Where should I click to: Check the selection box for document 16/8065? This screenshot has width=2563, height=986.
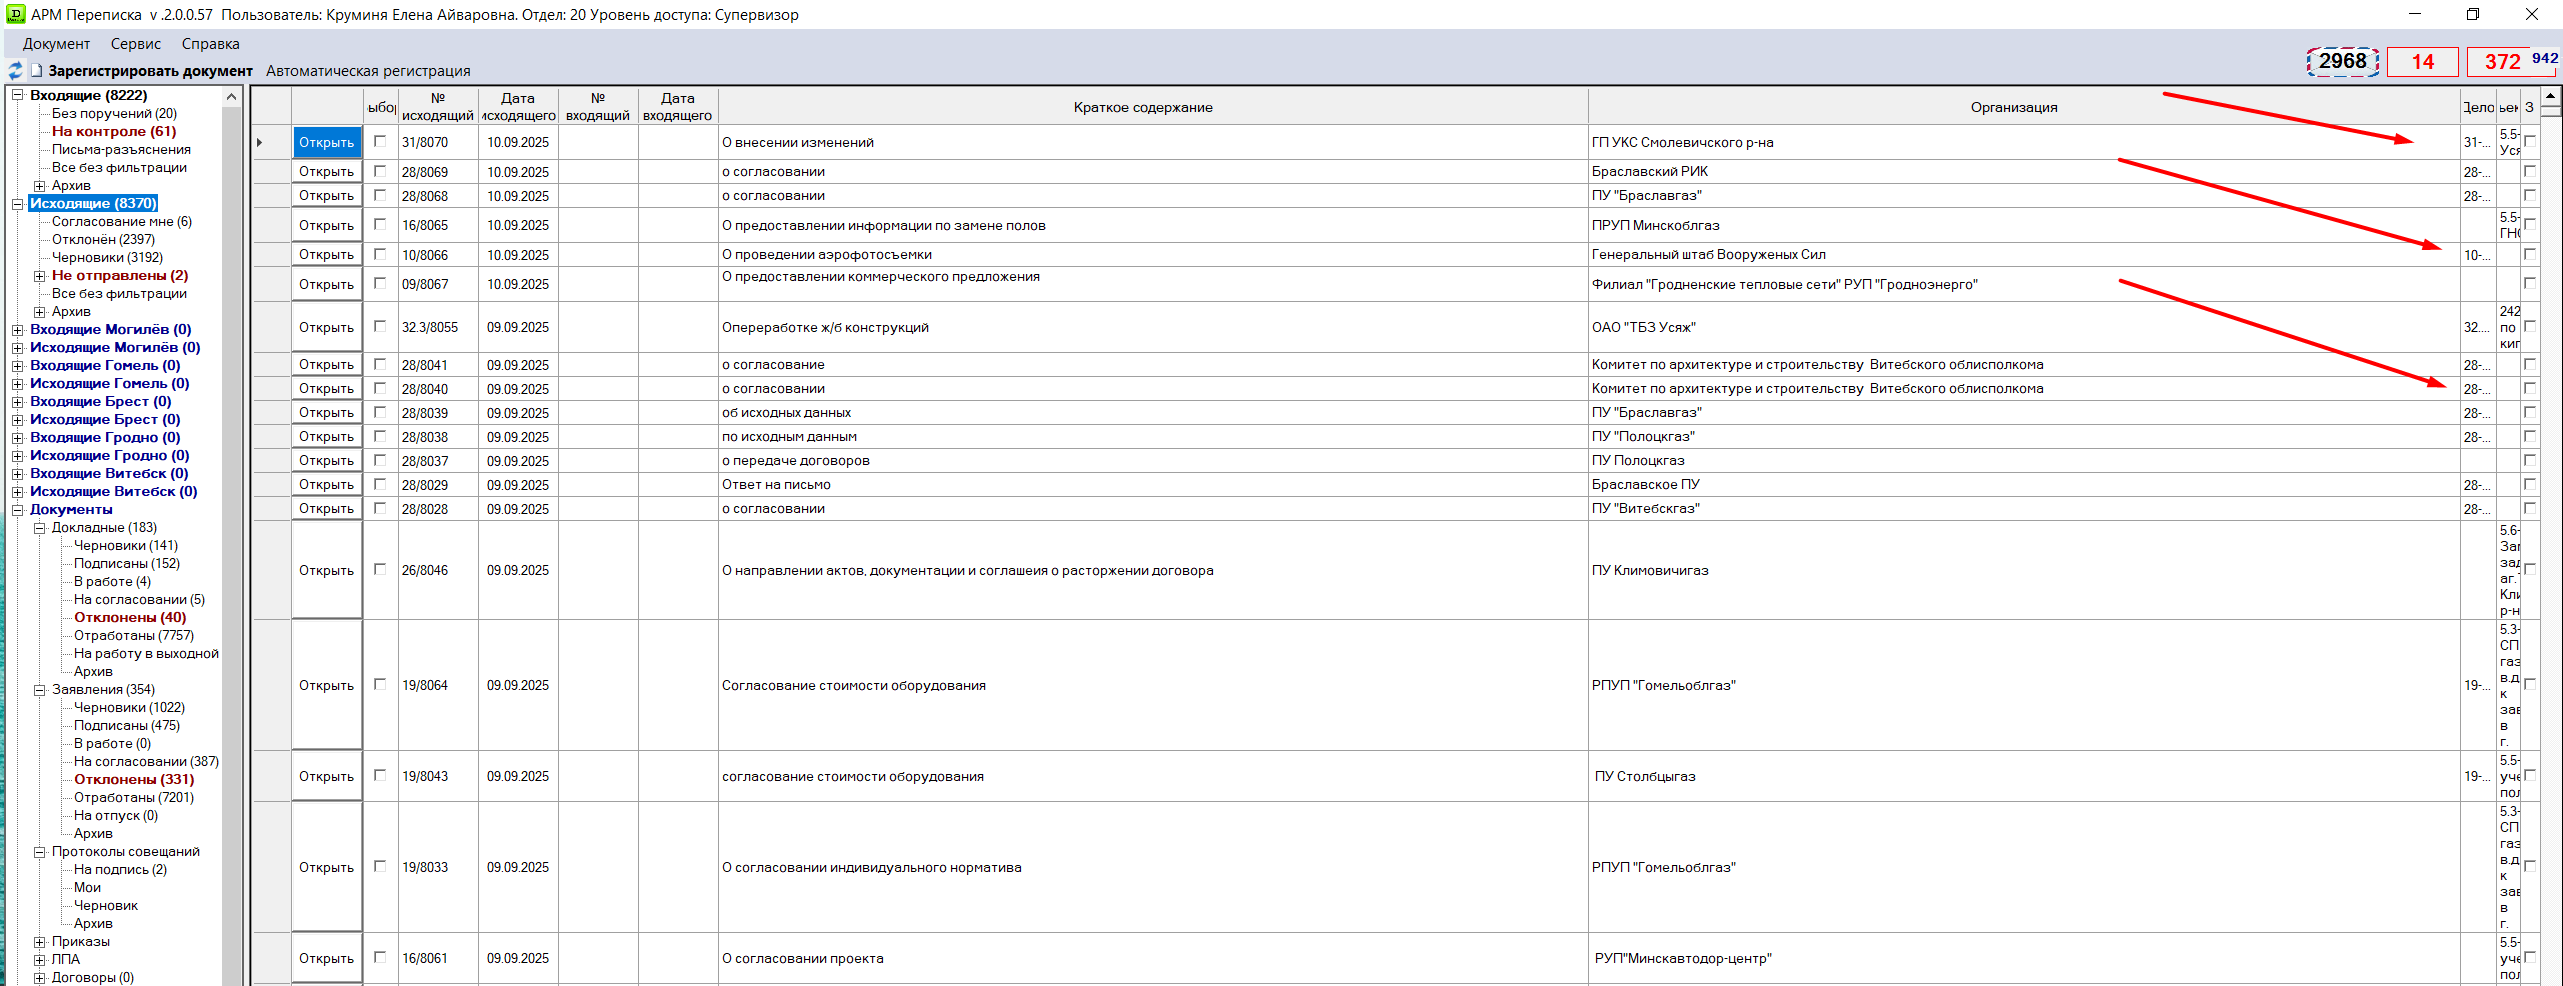tap(380, 225)
